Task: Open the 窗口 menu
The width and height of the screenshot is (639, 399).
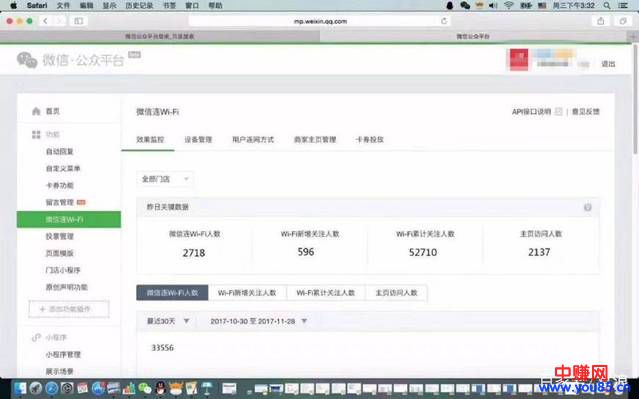Action: (x=192, y=5)
